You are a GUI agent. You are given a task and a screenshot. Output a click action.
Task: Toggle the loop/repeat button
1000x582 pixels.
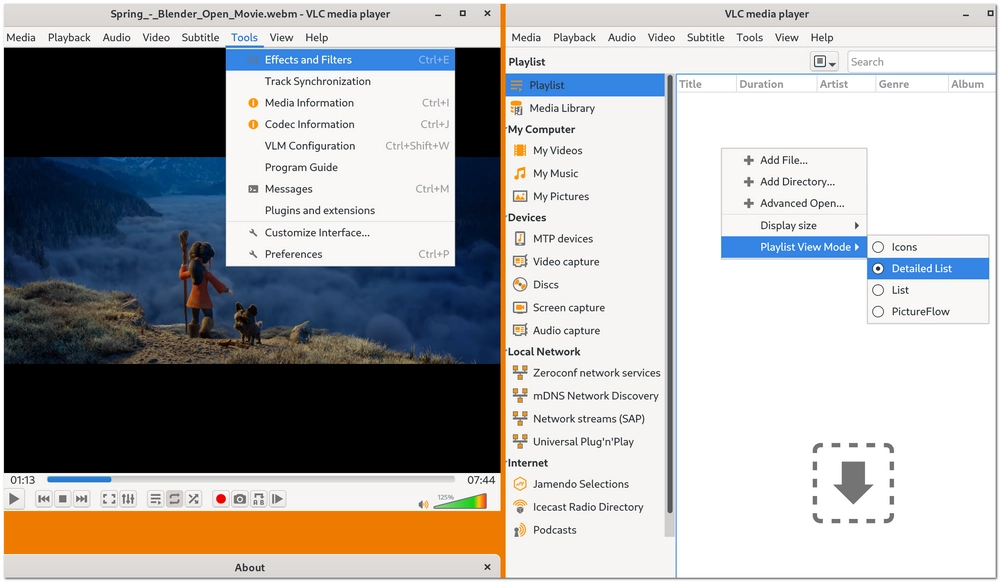coord(174,499)
